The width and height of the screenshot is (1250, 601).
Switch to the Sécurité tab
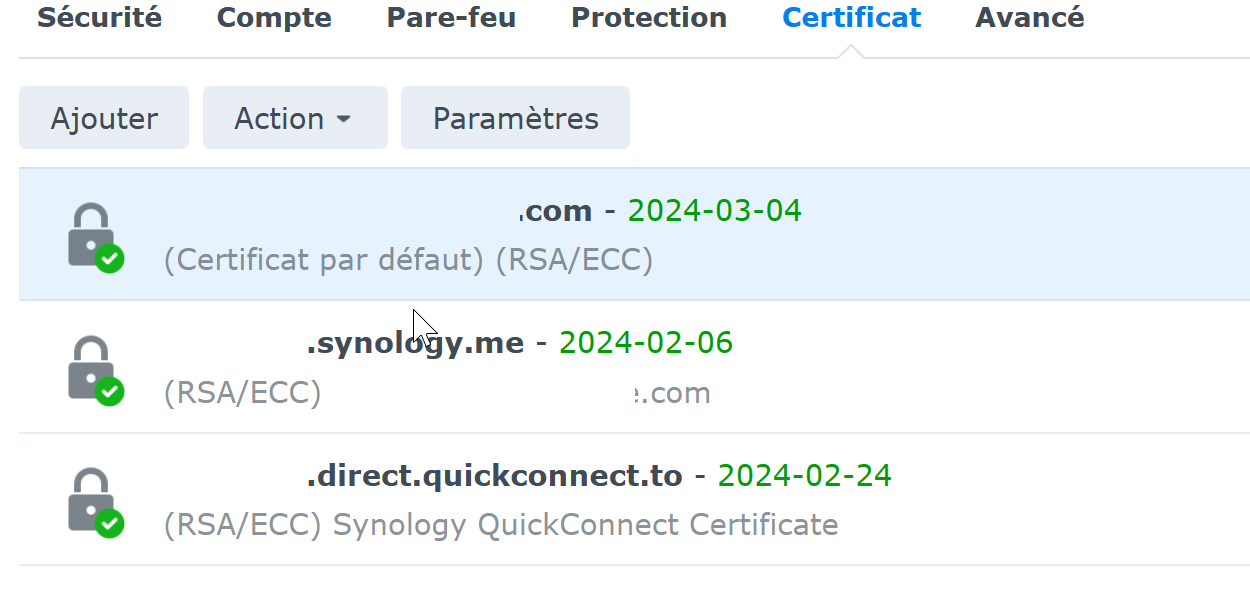[99, 18]
